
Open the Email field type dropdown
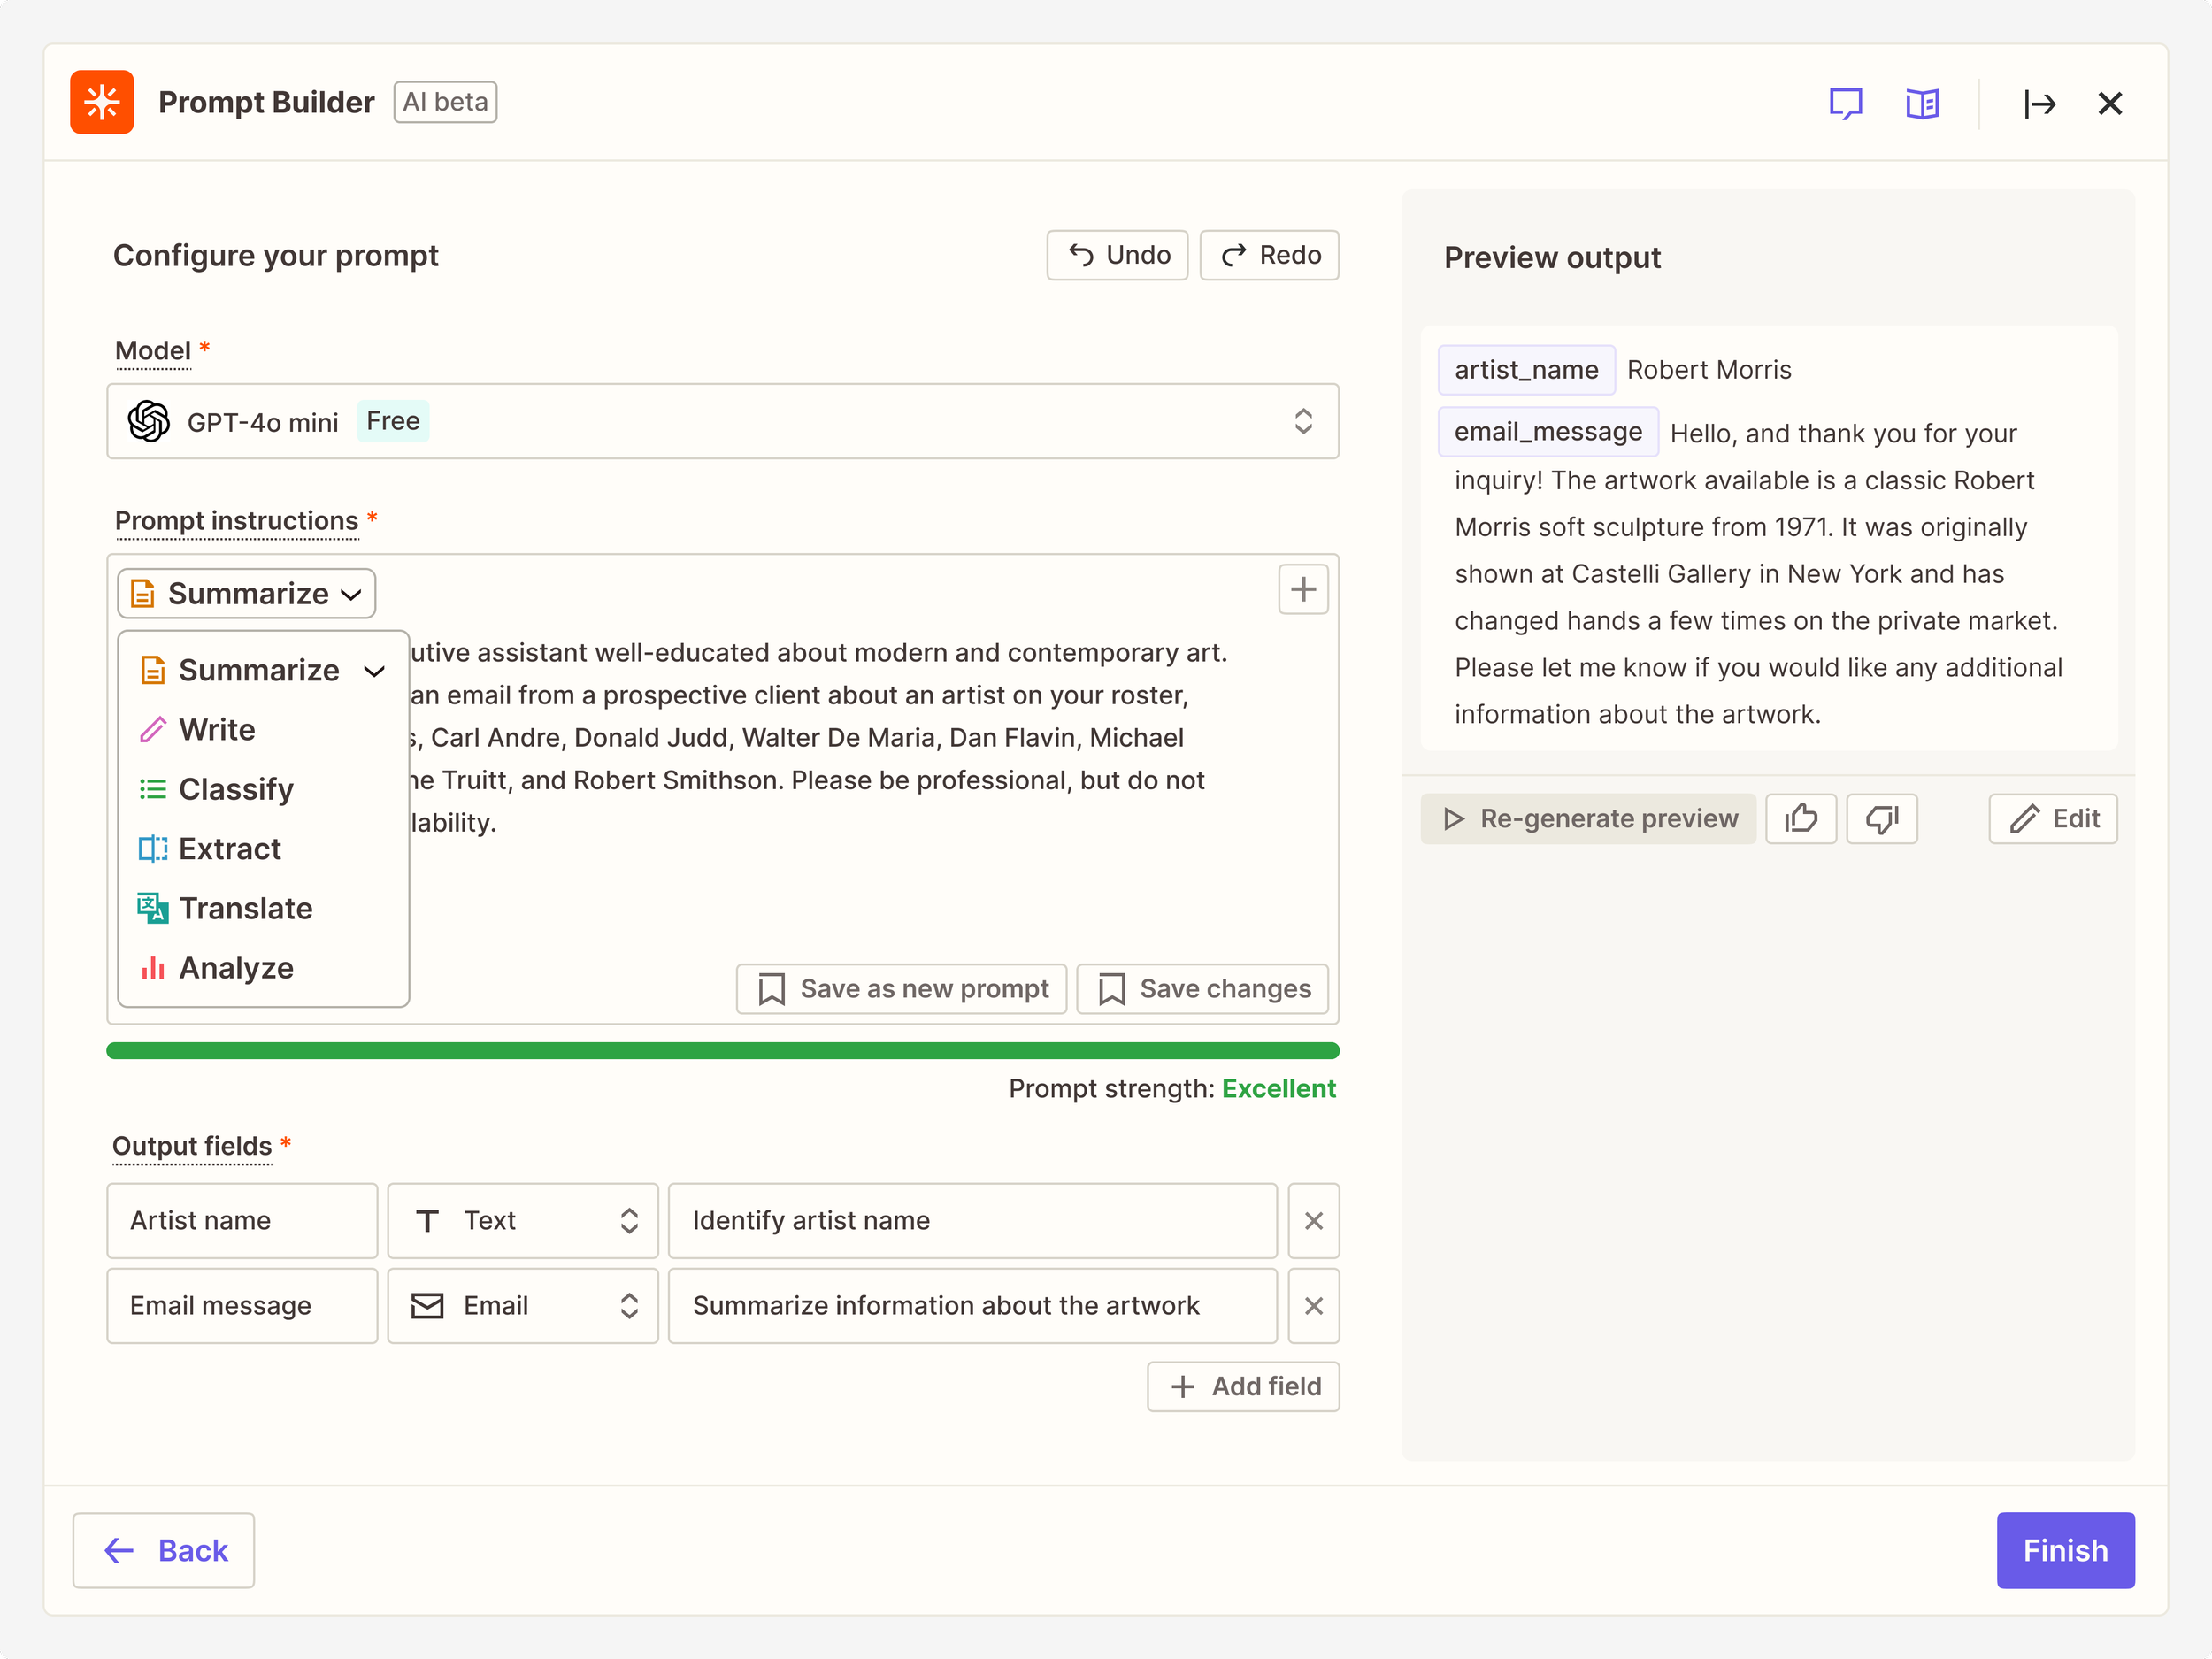(522, 1306)
